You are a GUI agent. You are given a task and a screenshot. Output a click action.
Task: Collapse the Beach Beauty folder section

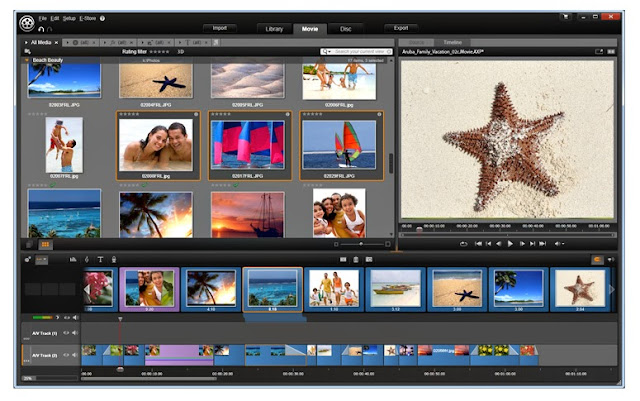27,60
